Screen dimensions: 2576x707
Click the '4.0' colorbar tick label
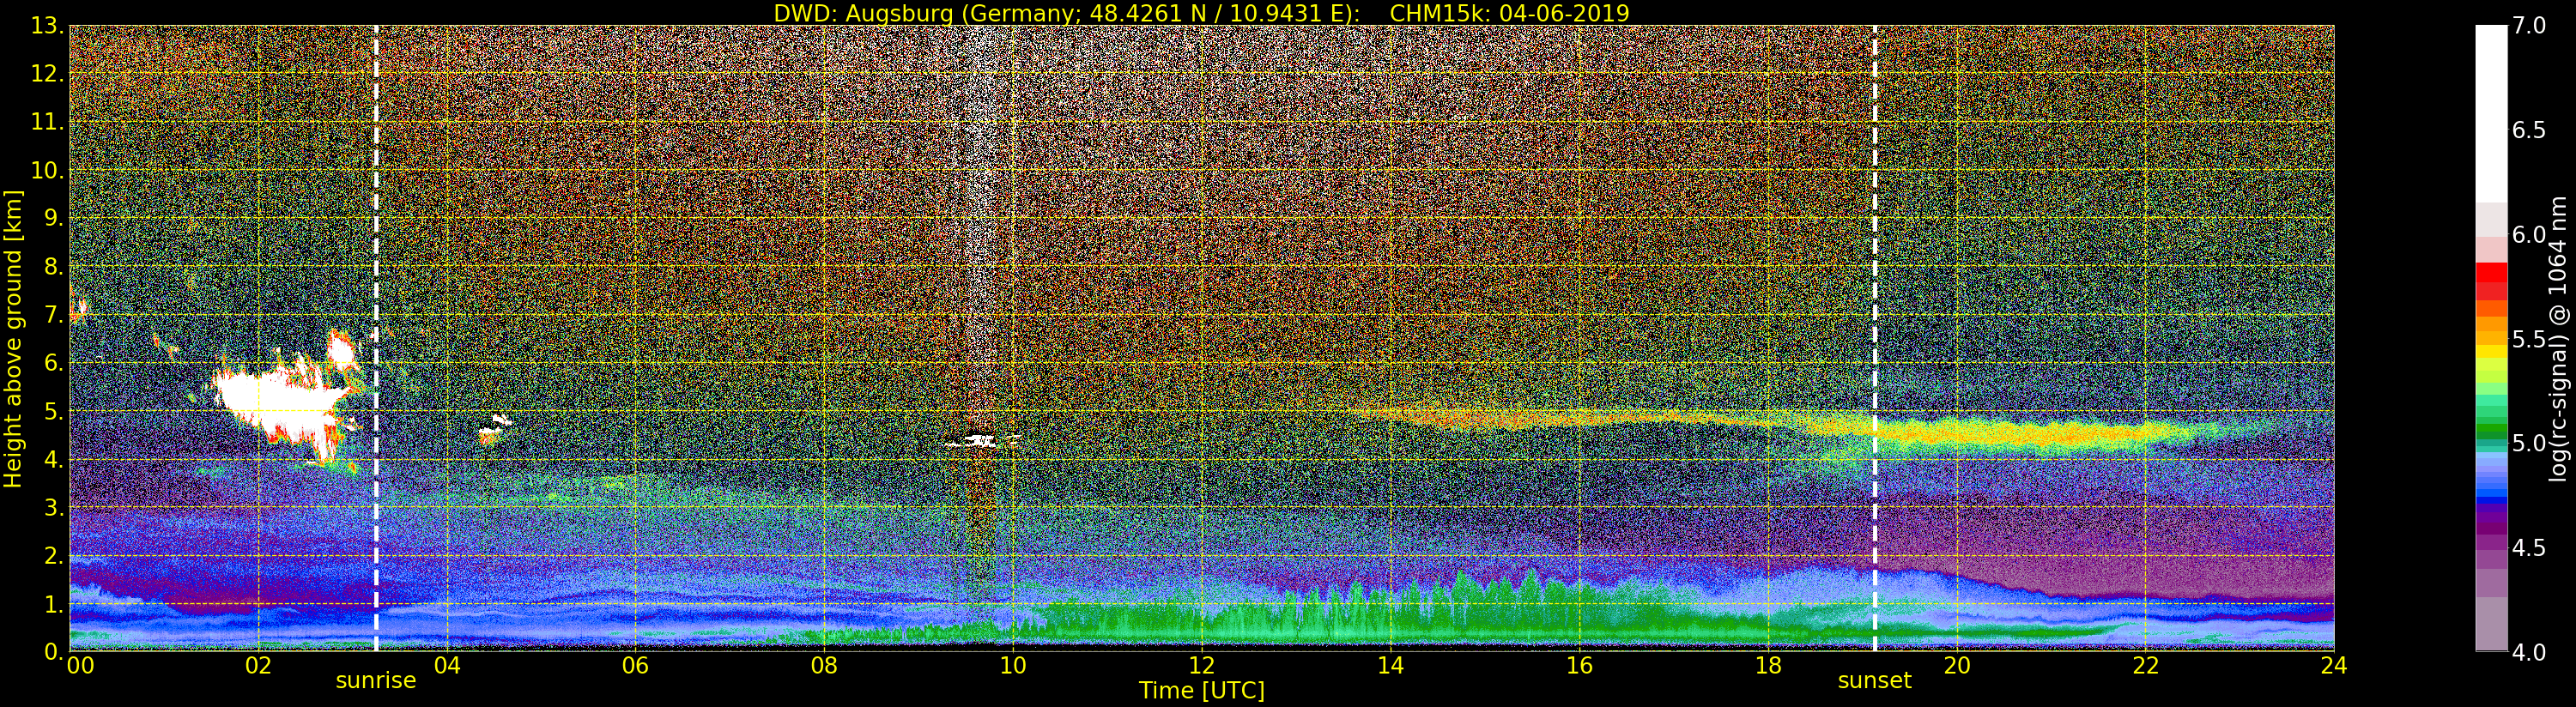point(2529,652)
